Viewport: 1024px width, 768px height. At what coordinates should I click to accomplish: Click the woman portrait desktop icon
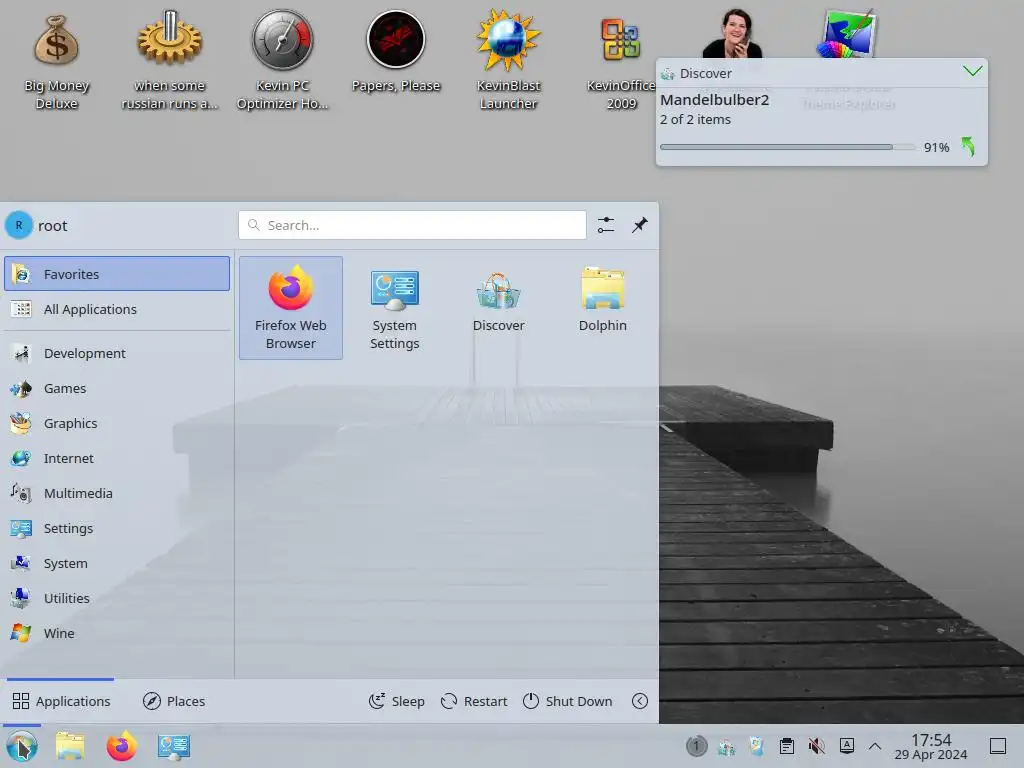click(735, 34)
